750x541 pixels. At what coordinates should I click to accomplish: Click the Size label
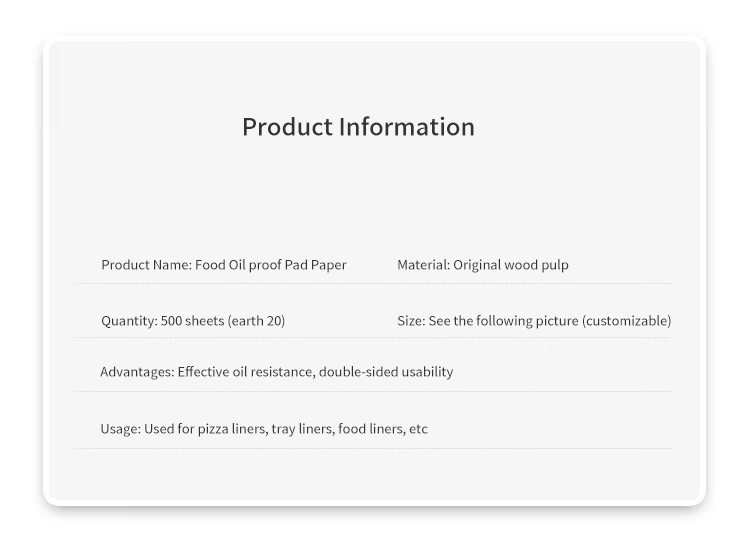coord(410,321)
